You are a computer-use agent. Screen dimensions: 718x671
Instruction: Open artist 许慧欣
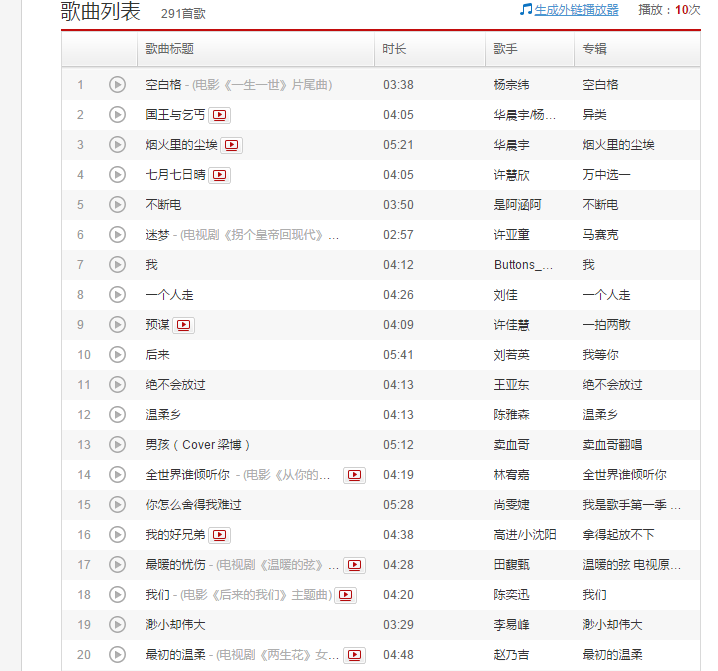511,175
